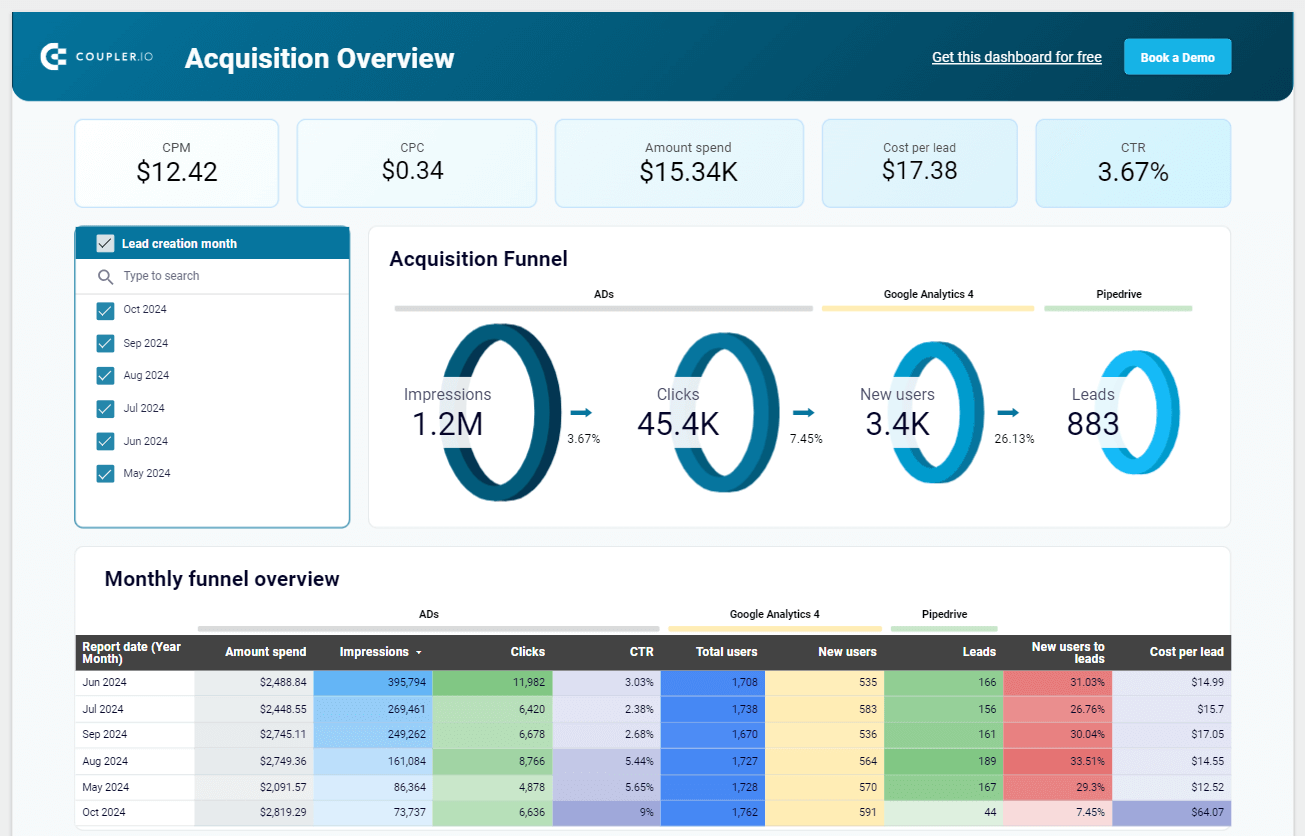Screen dimensions: 1305x836
Task: Click the Jun 2024 row in table
Action: coord(653,683)
